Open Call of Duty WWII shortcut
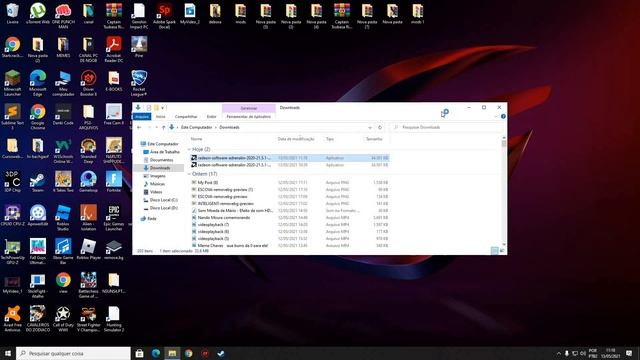640x360 pixels. tap(63, 319)
